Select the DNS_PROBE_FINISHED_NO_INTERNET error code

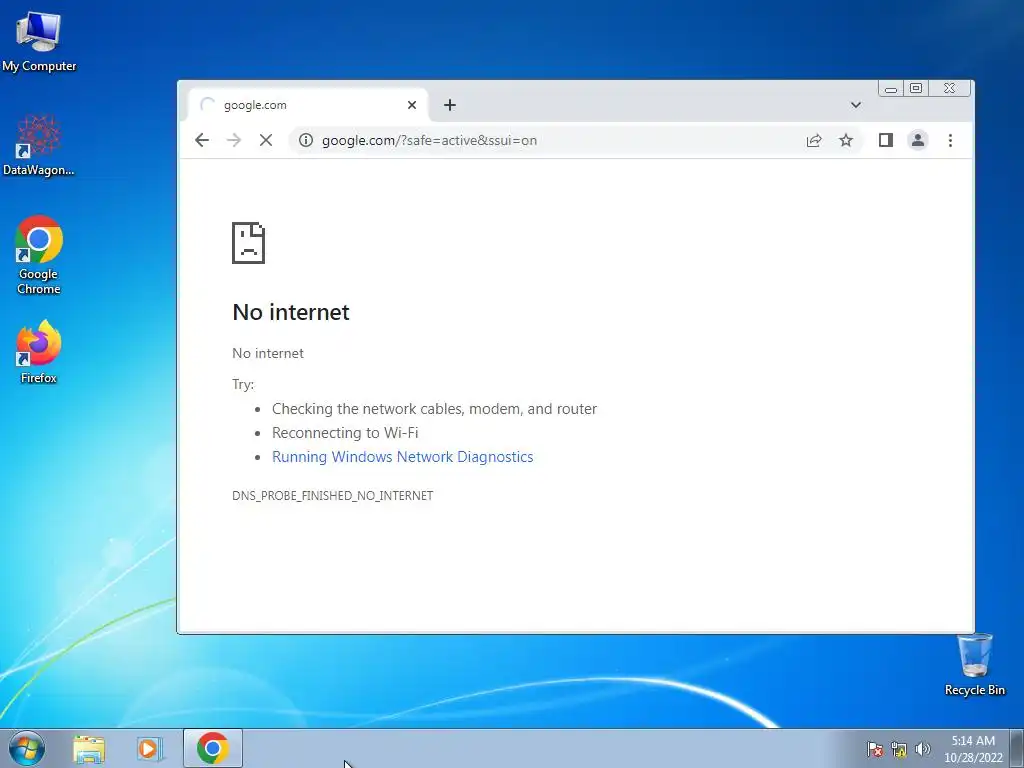pos(332,496)
